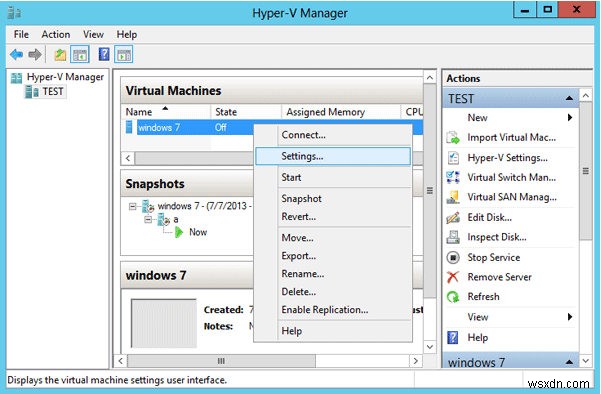Choose Revert... in the context menu

[333, 217]
